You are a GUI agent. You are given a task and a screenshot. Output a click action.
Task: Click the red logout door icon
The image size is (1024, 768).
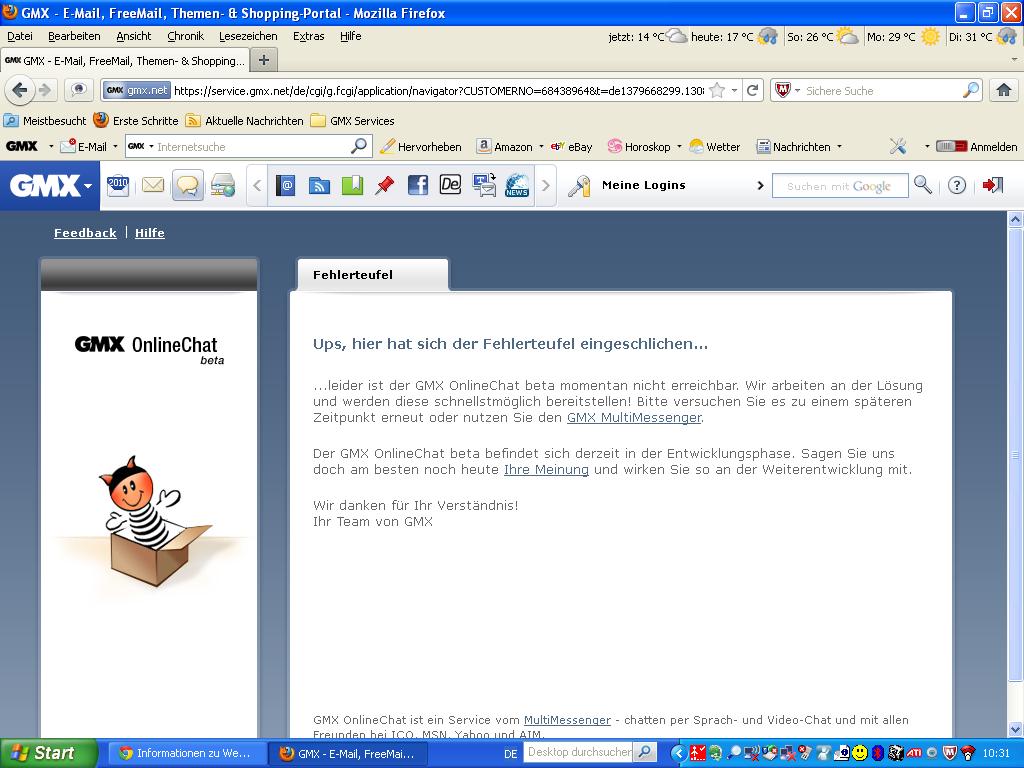pos(993,185)
